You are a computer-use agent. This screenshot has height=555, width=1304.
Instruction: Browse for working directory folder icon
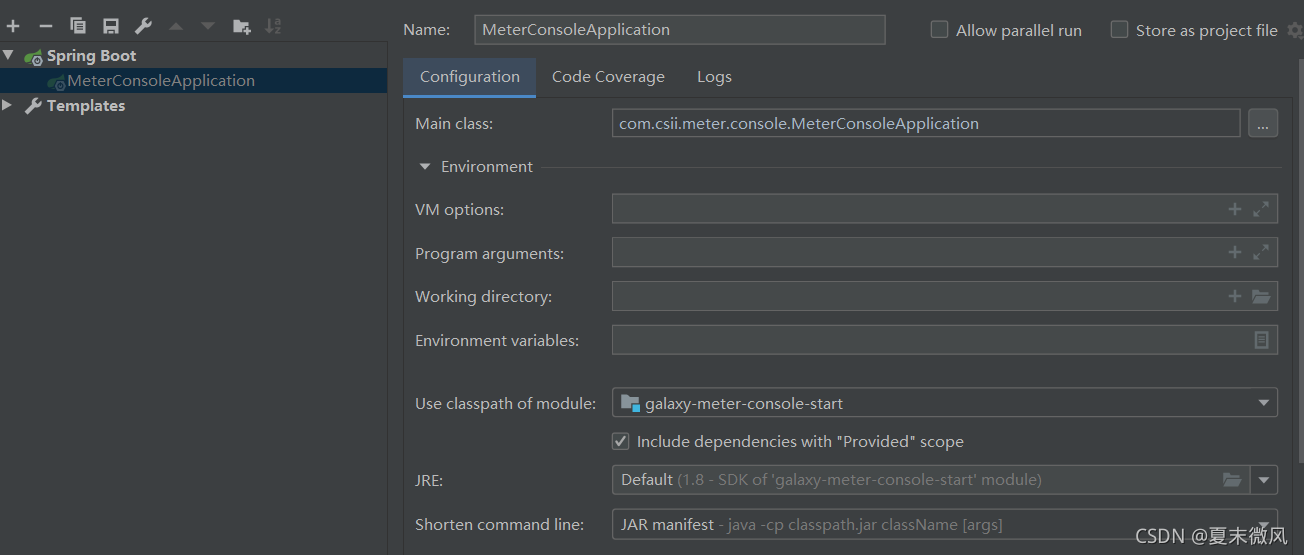point(1261,296)
